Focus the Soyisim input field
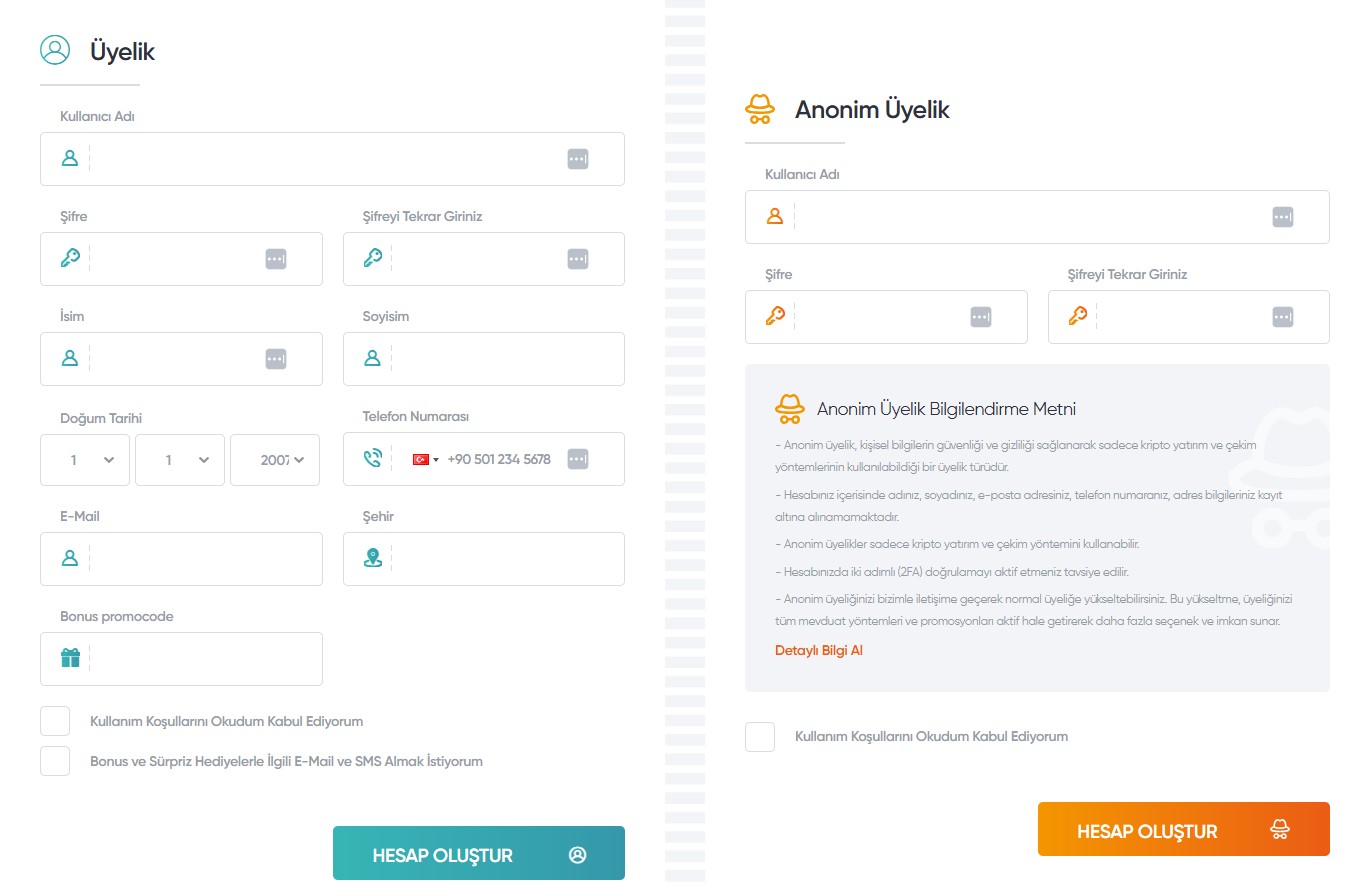The image size is (1369, 889). (x=484, y=359)
